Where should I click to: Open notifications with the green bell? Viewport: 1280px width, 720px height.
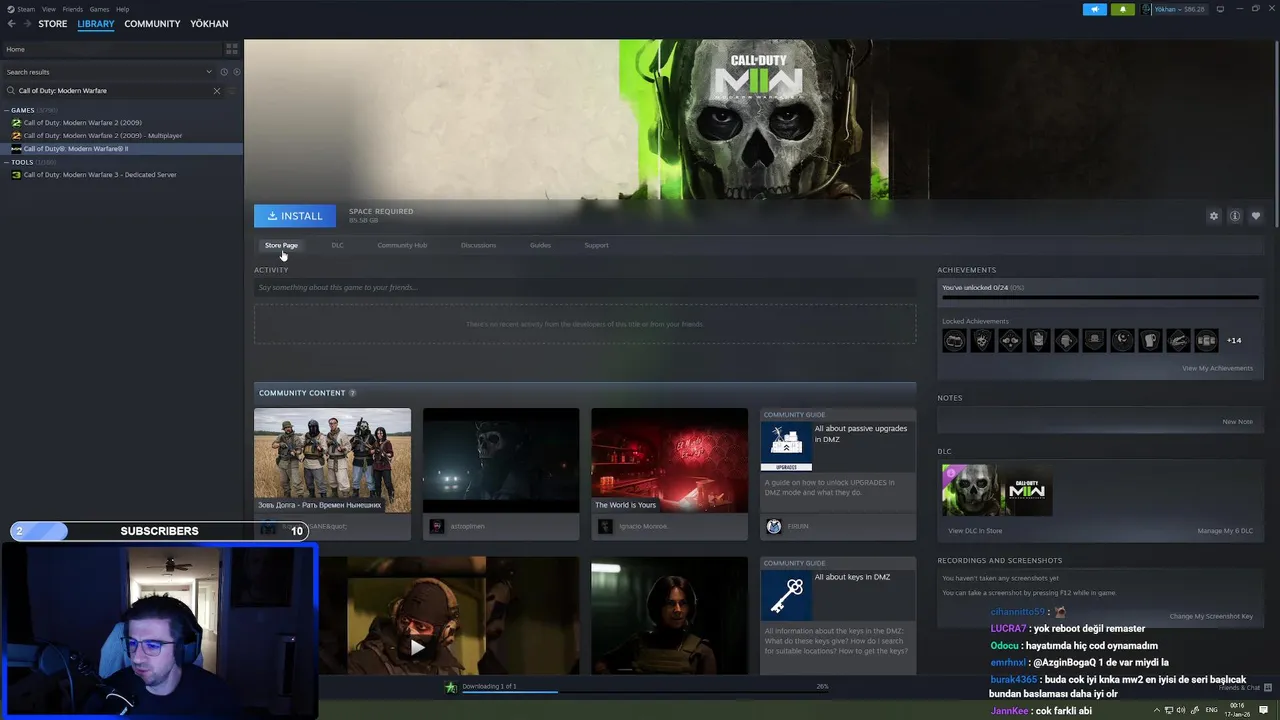tap(1122, 9)
